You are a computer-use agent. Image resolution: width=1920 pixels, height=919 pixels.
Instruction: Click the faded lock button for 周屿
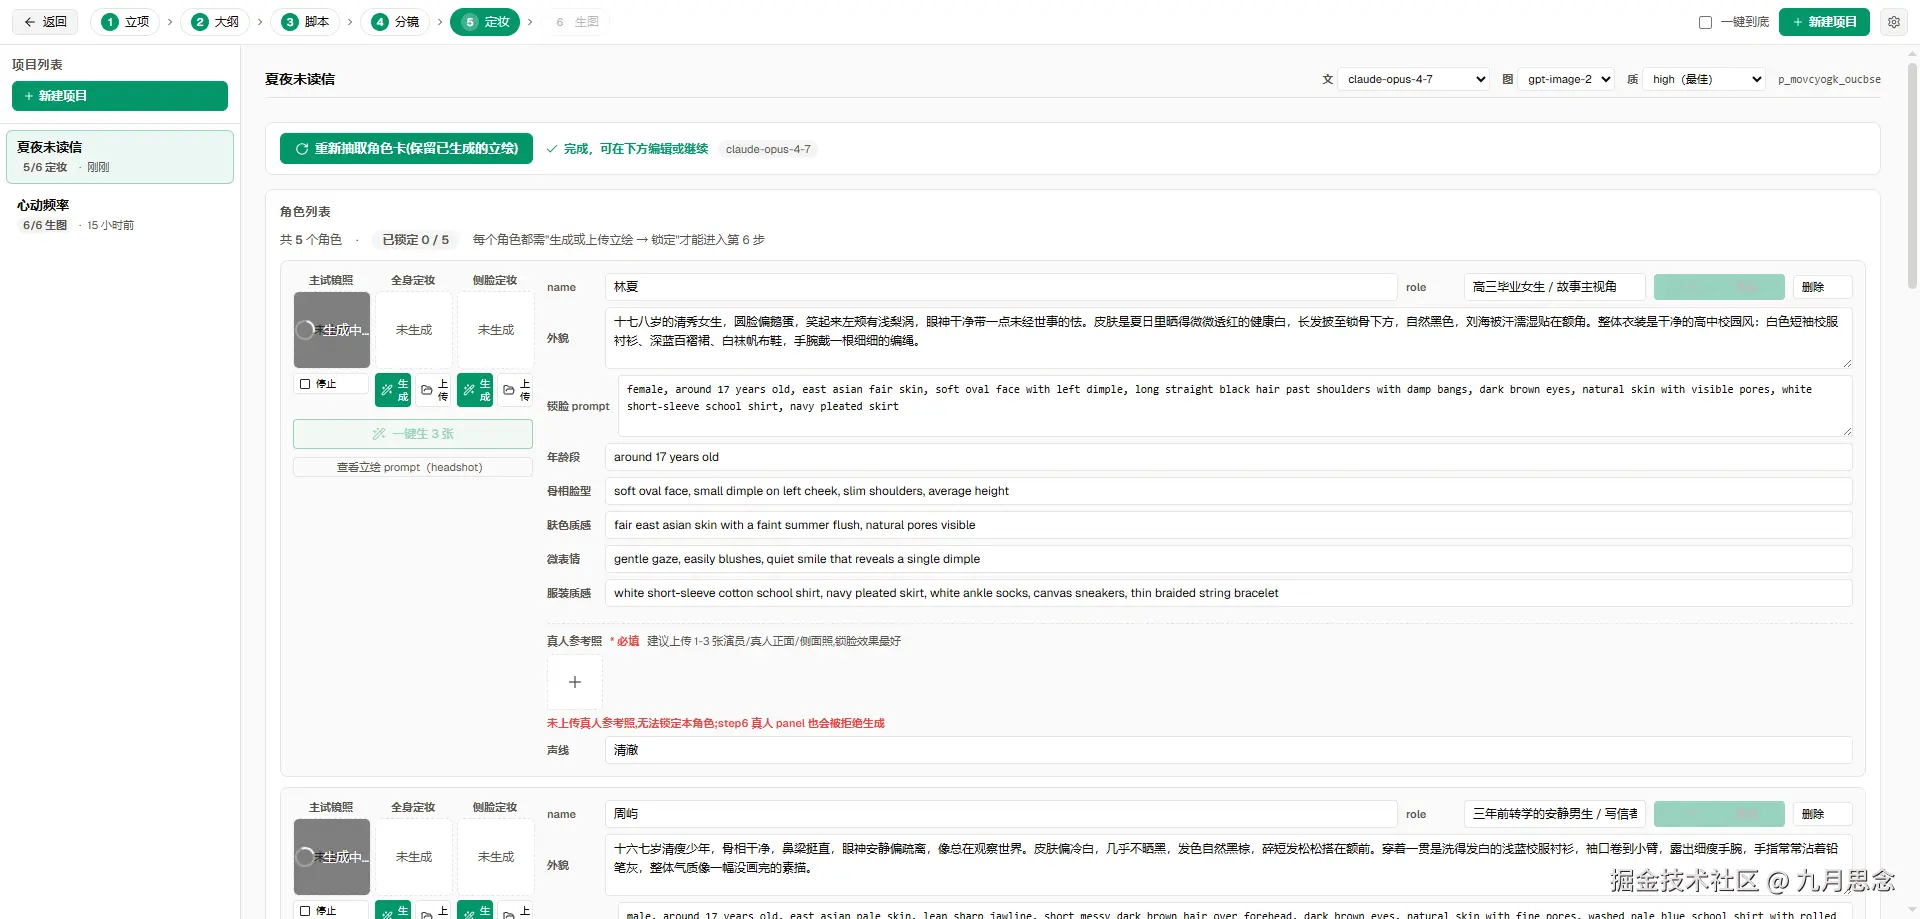1719,814
